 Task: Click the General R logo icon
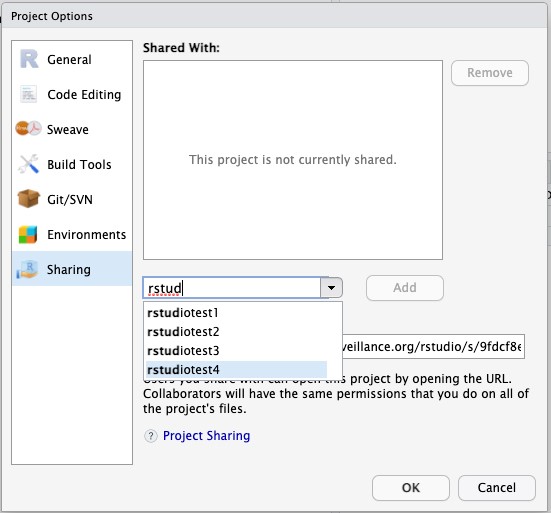pos(28,59)
